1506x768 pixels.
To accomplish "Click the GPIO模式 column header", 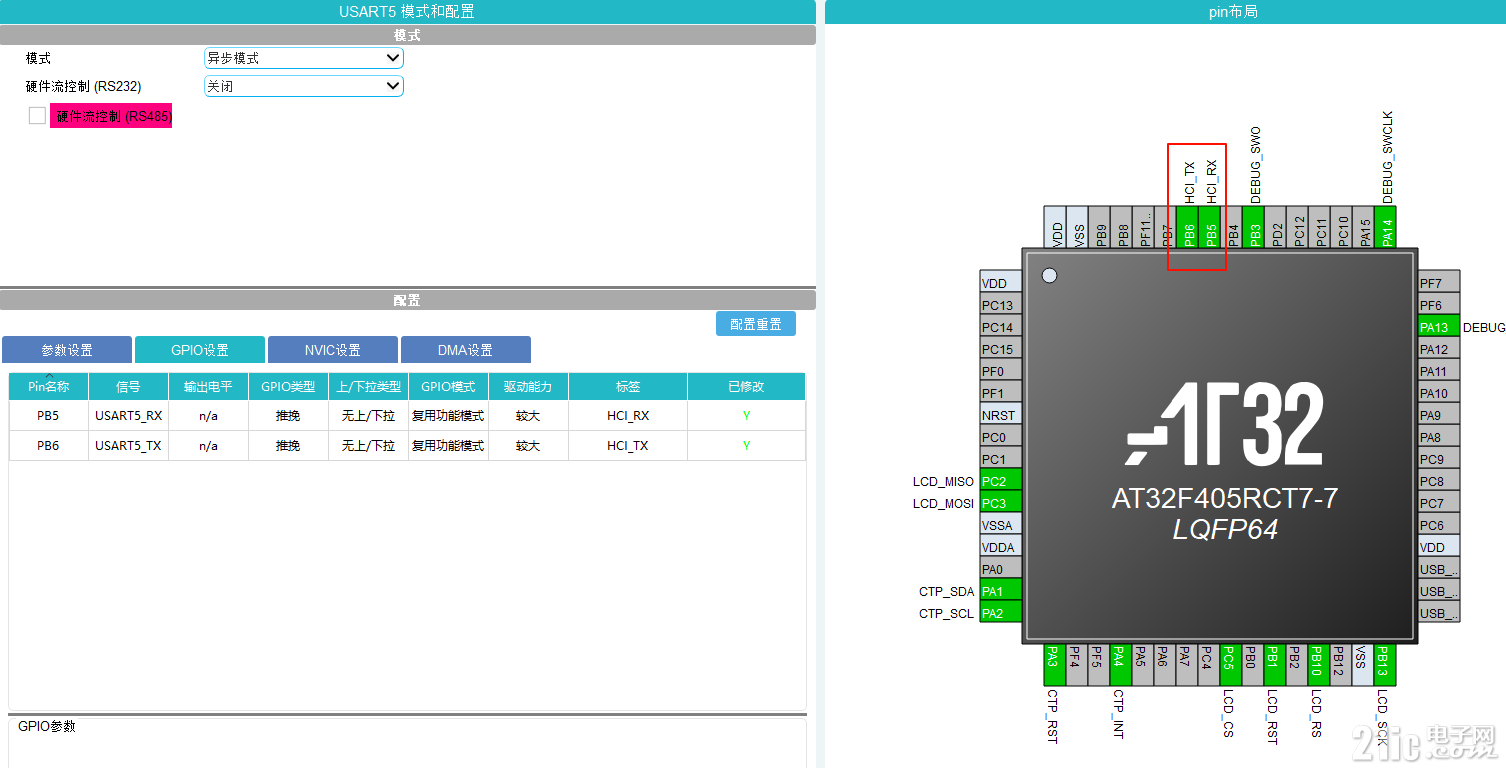I will (x=448, y=386).
